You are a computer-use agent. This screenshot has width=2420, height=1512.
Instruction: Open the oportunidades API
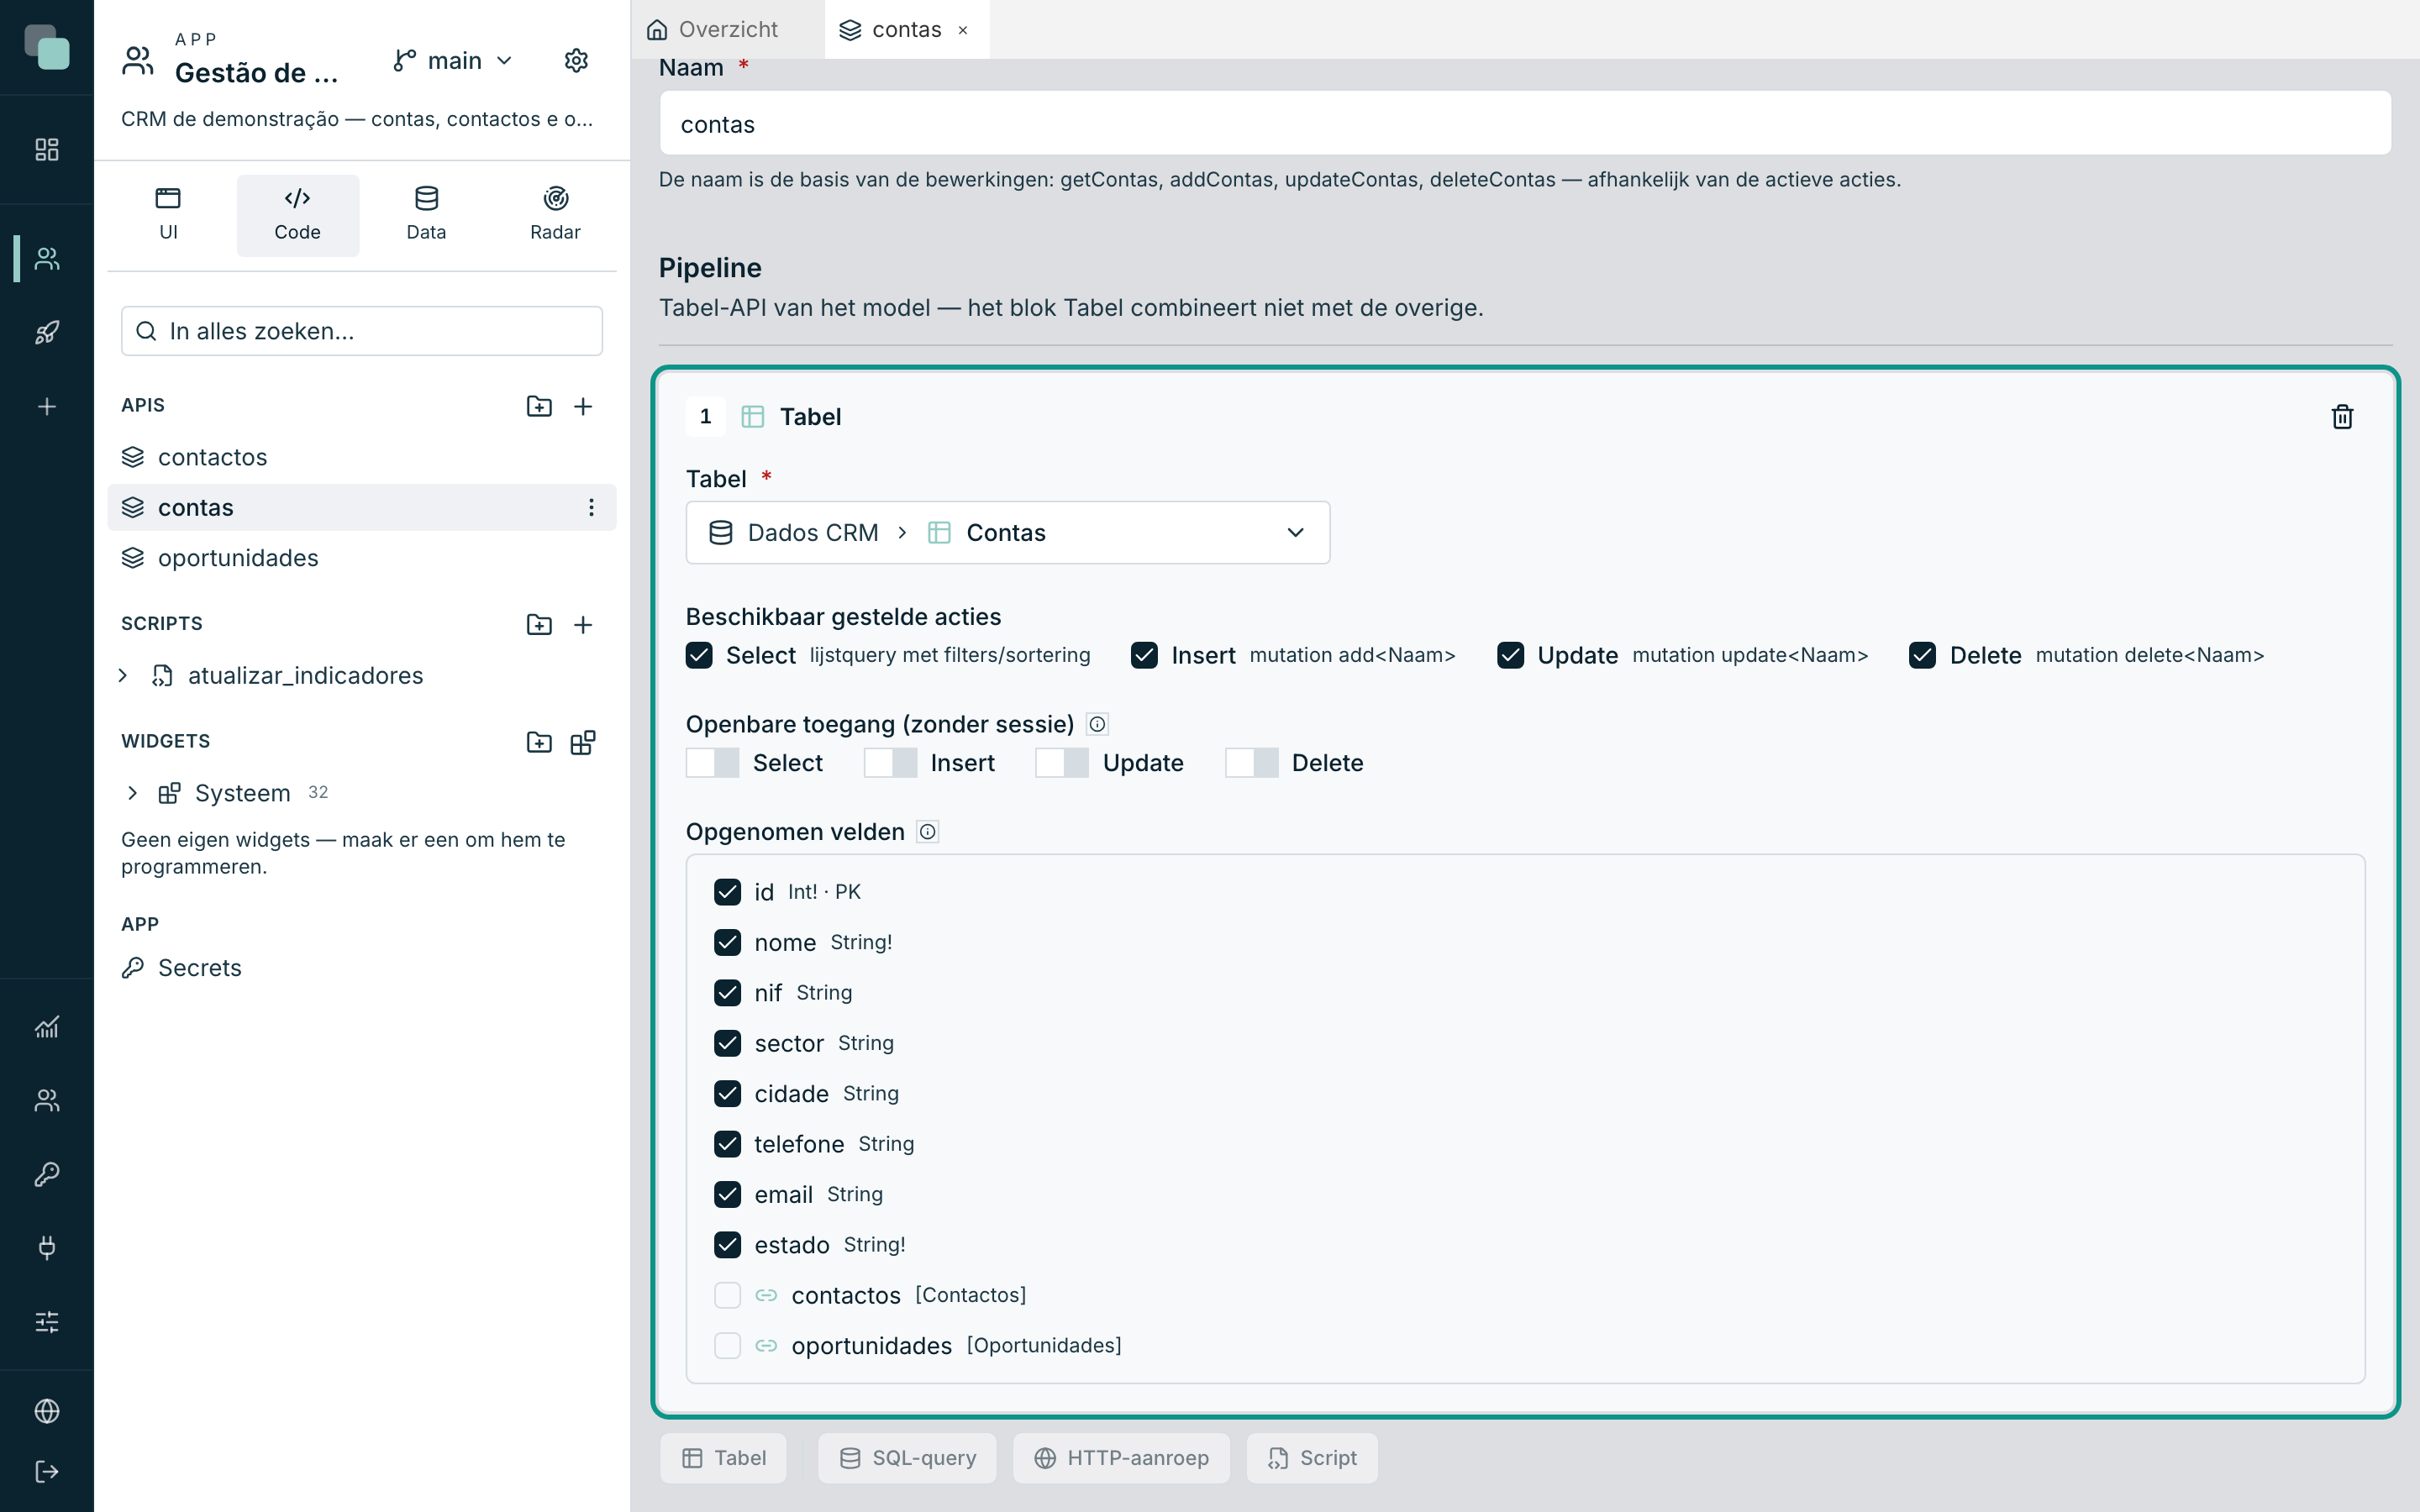[x=362, y=558]
